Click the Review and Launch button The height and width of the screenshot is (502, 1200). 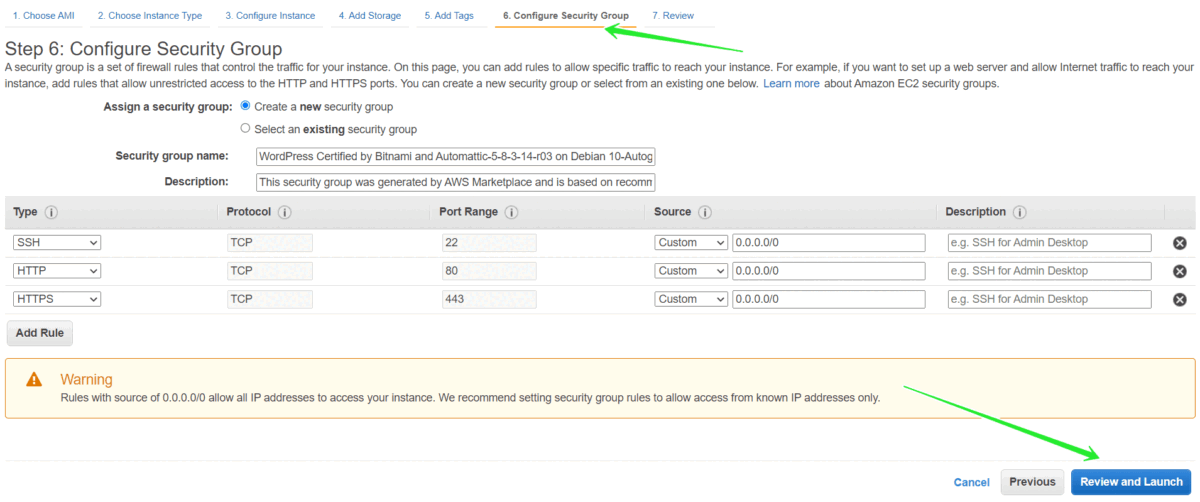click(1131, 482)
